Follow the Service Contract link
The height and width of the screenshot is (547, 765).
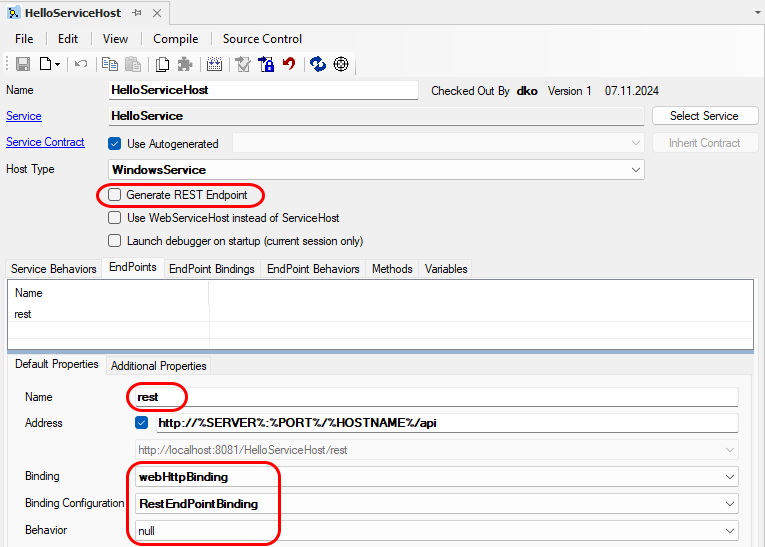(45, 142)
